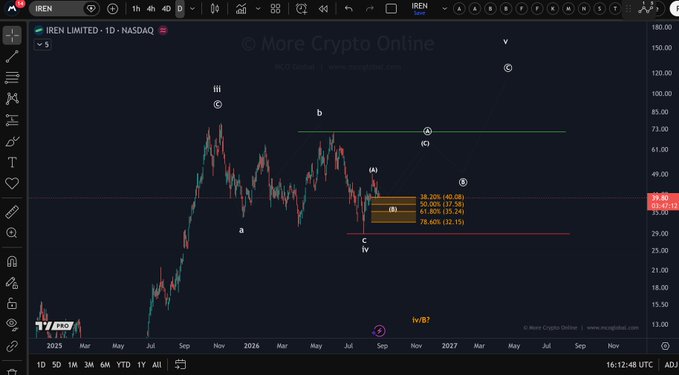Open the IREN symbol search box
The width and height of the screenshot is (679, 375).
point(64,9)
